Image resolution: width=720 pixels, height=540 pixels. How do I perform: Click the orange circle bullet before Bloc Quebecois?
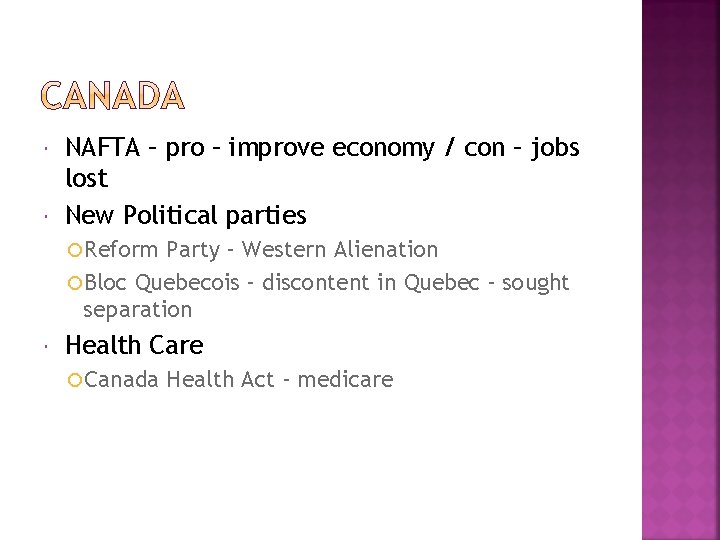75,284
